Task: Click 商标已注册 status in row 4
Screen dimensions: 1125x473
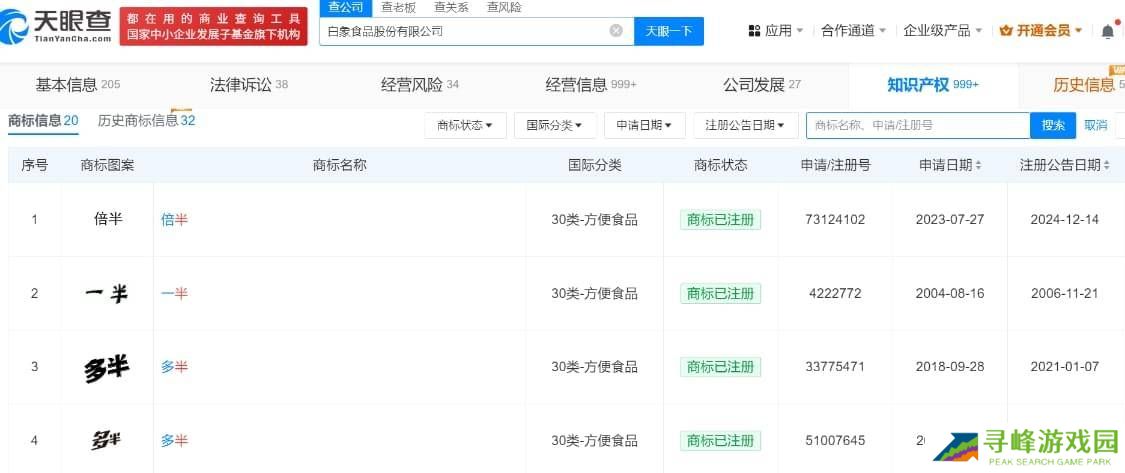Action: click(720, 440)
